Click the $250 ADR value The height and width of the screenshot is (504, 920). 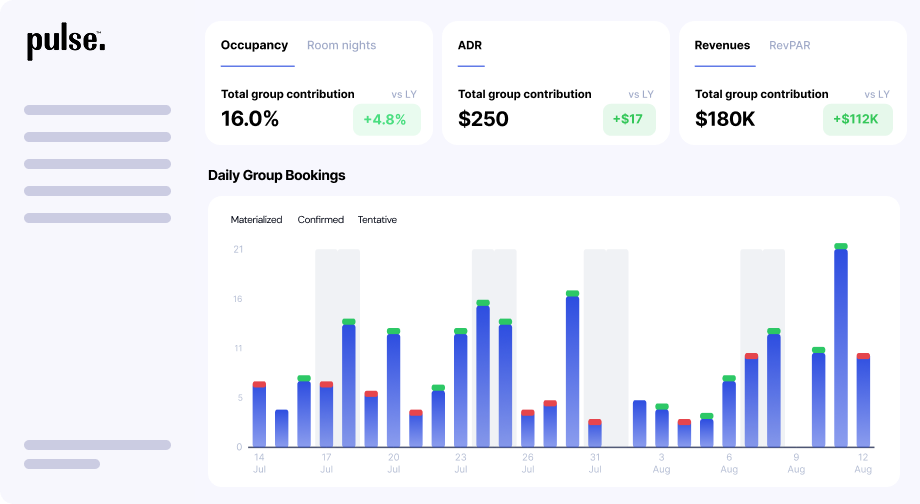point(483,119)
